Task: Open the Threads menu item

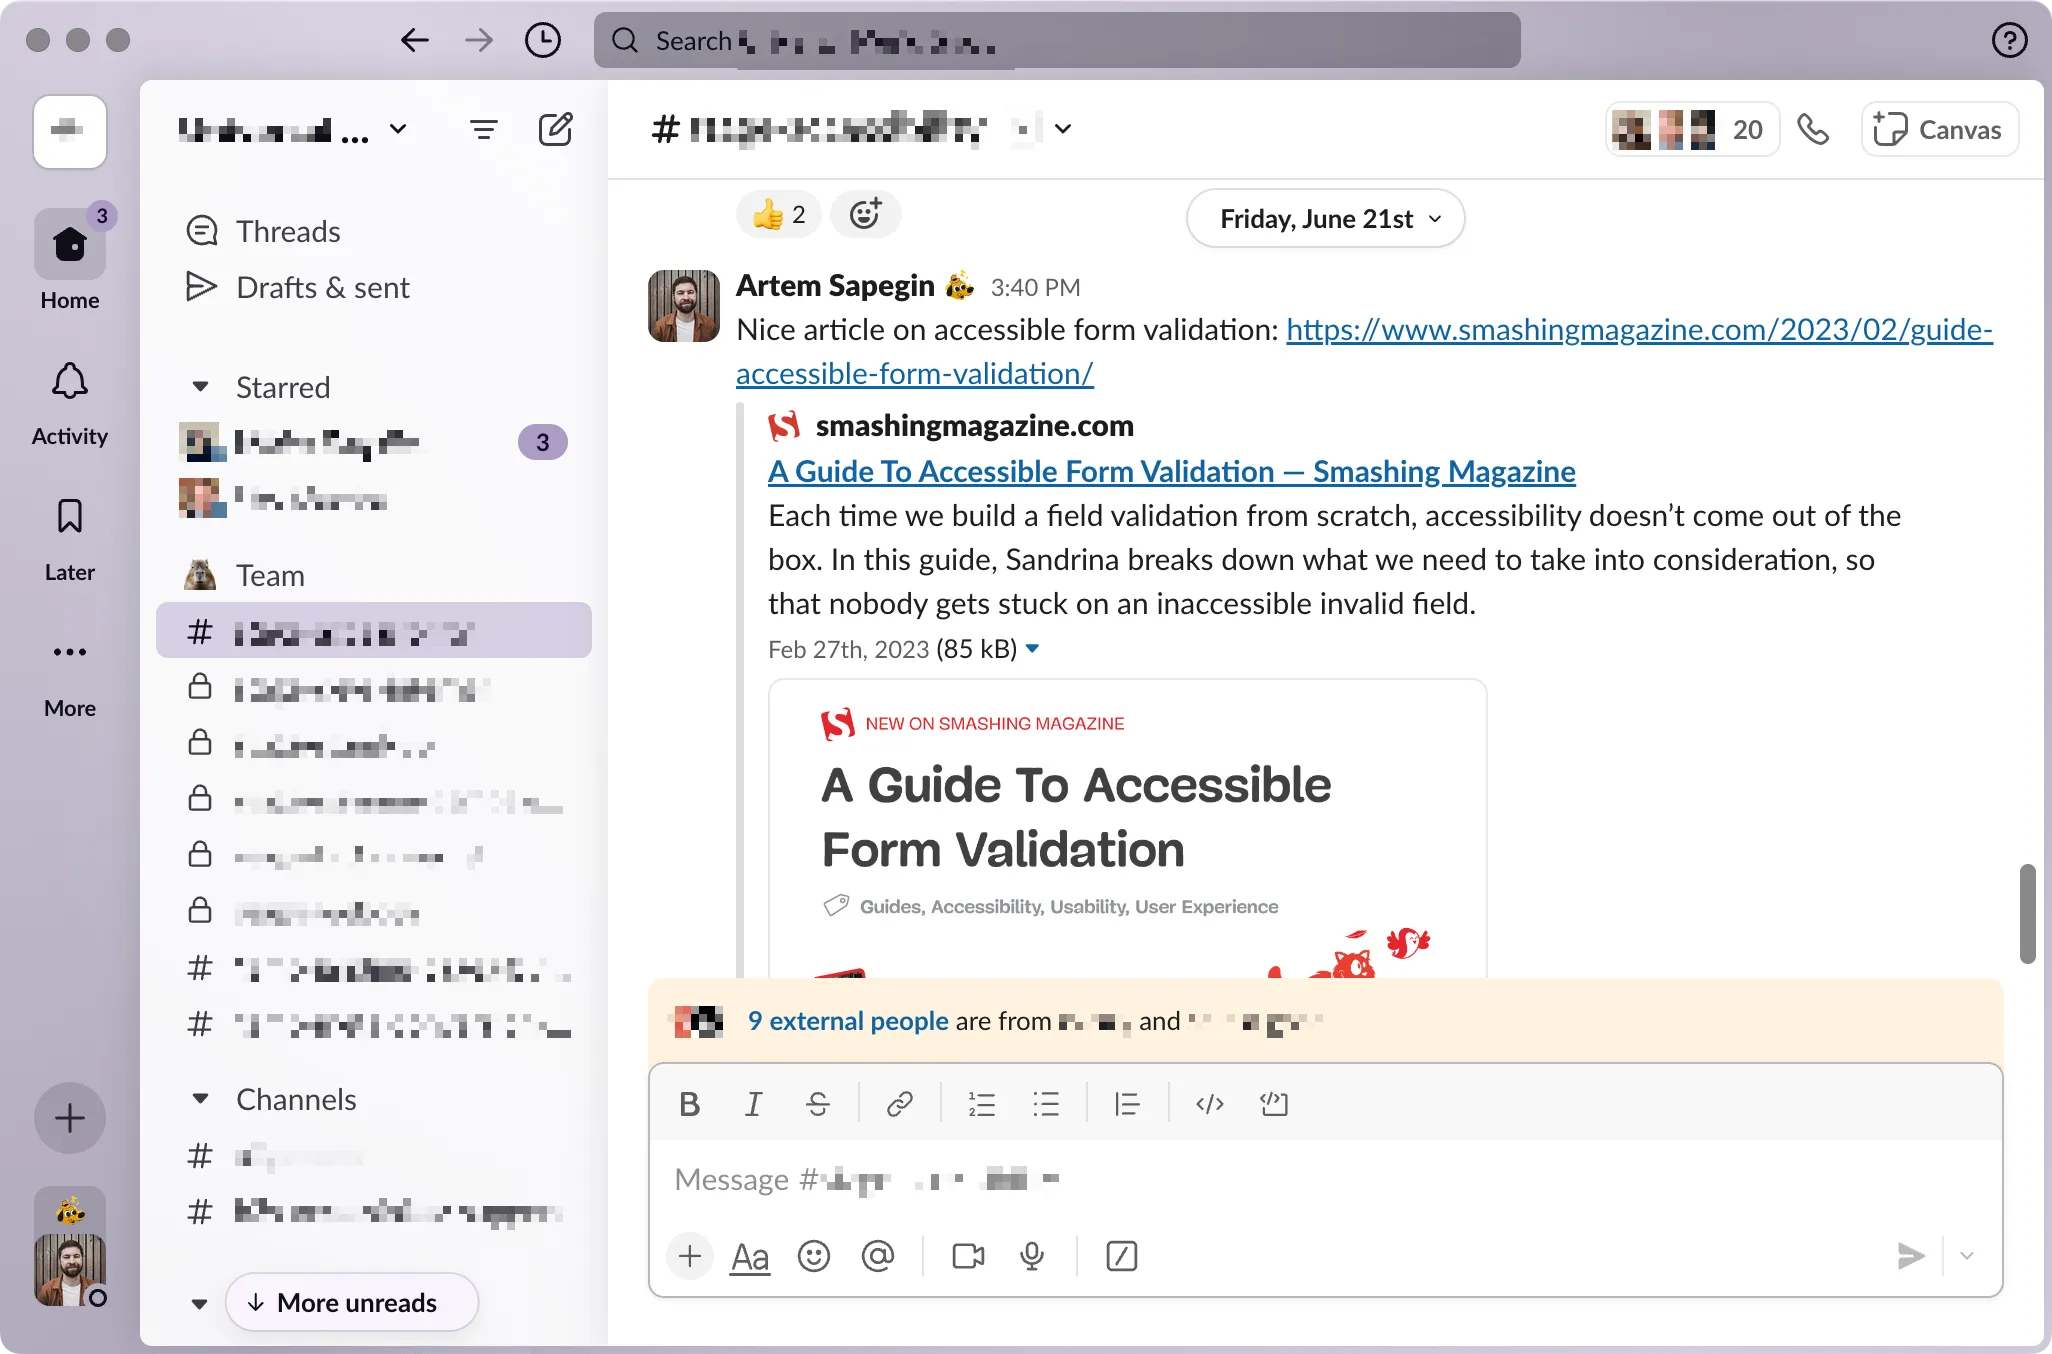Action: click(287, 231)
